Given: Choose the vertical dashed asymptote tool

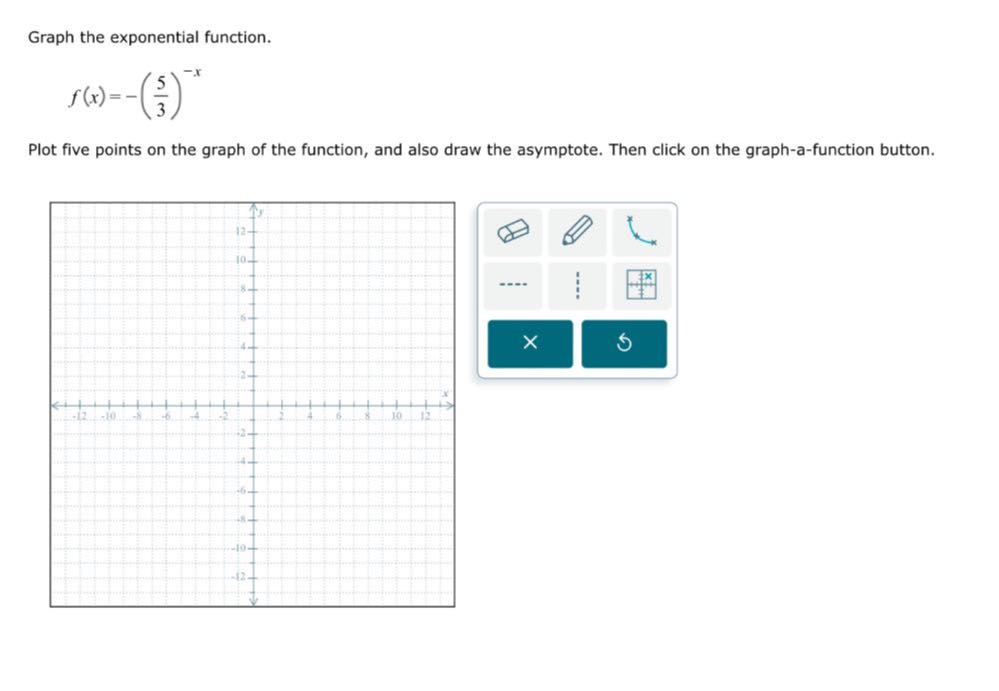Looking at the screenshot, I should [x=577, y=285].
